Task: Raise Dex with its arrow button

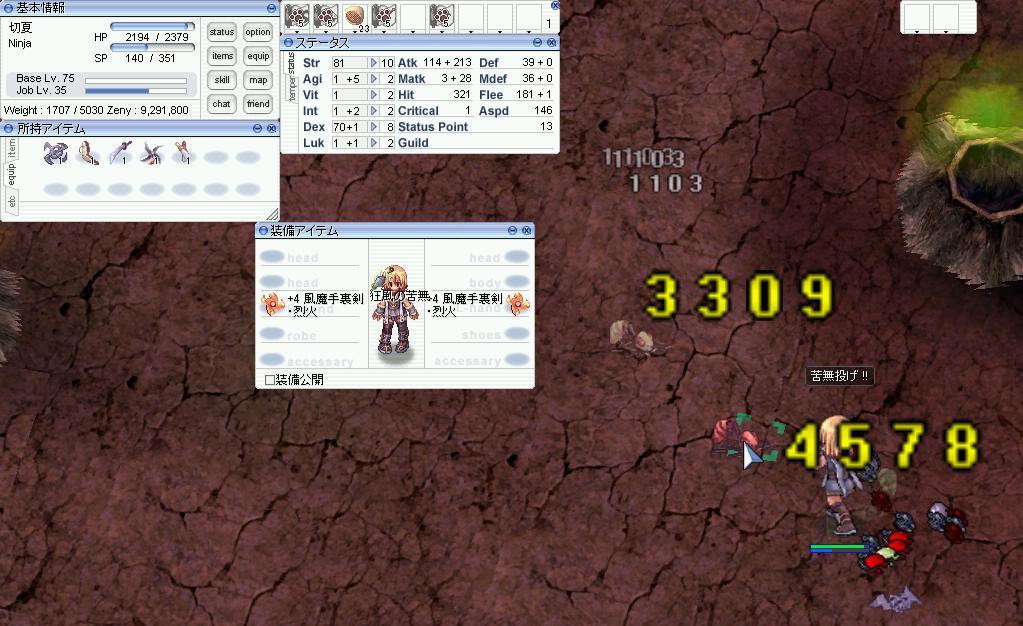Action: [373, 127]
